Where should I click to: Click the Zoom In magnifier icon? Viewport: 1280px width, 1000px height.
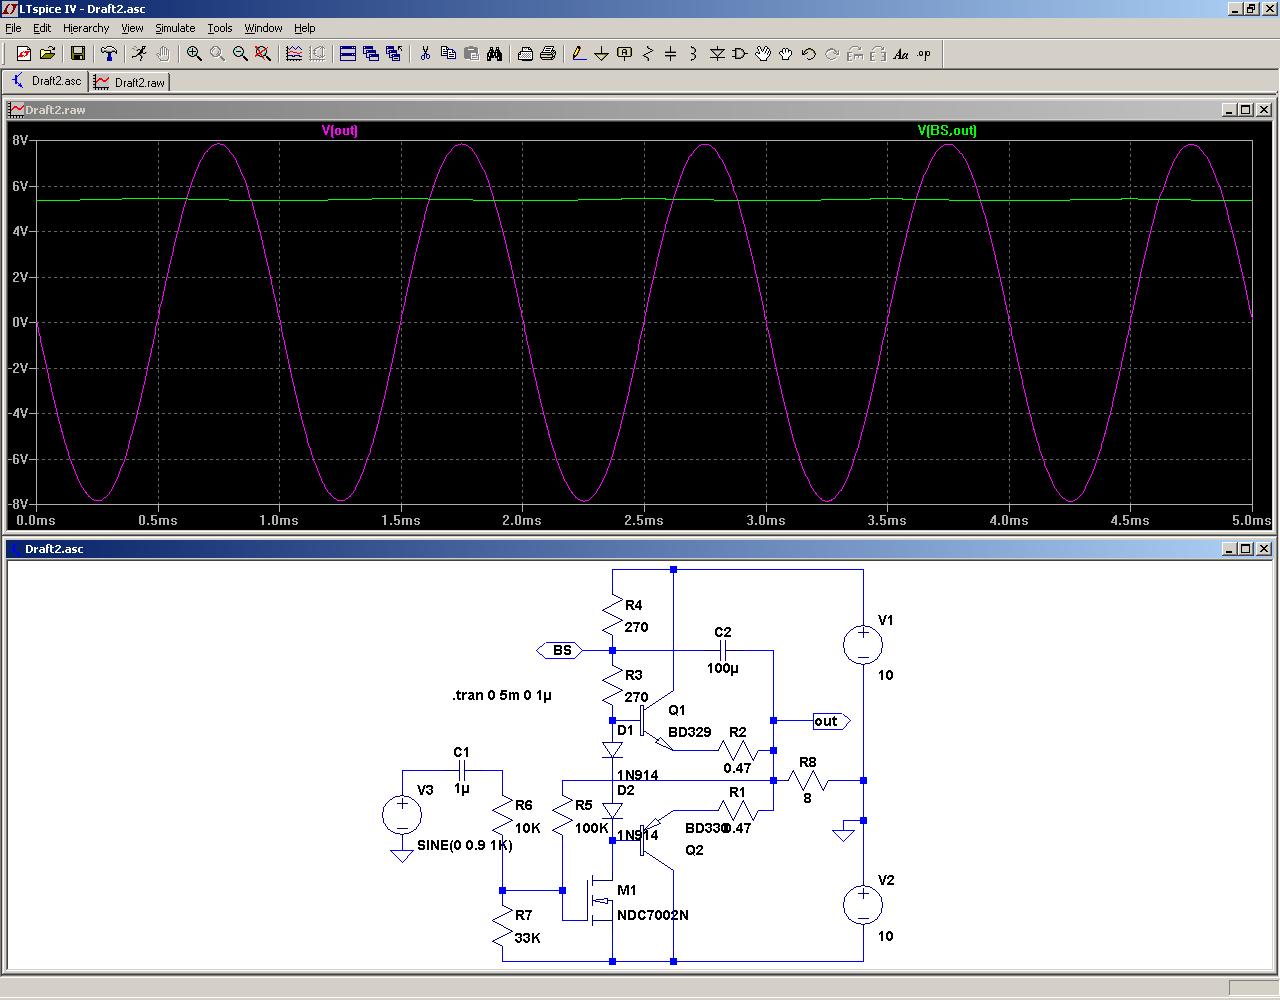[194, 54]
